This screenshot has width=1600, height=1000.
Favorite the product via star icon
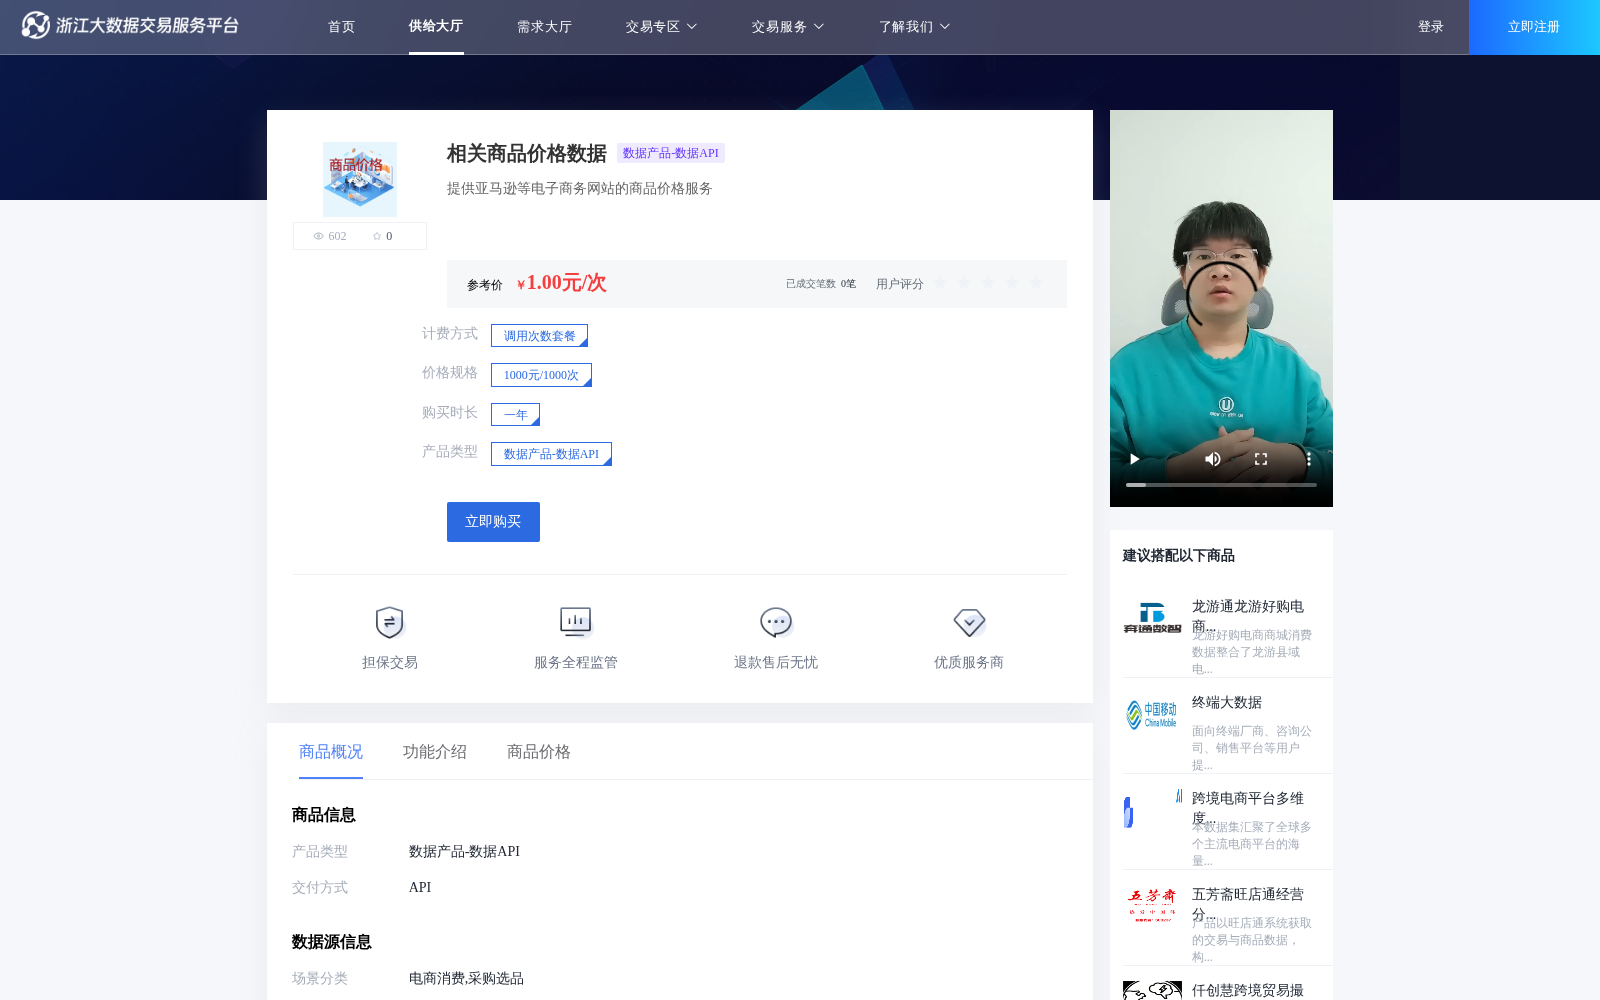(377, 236)
